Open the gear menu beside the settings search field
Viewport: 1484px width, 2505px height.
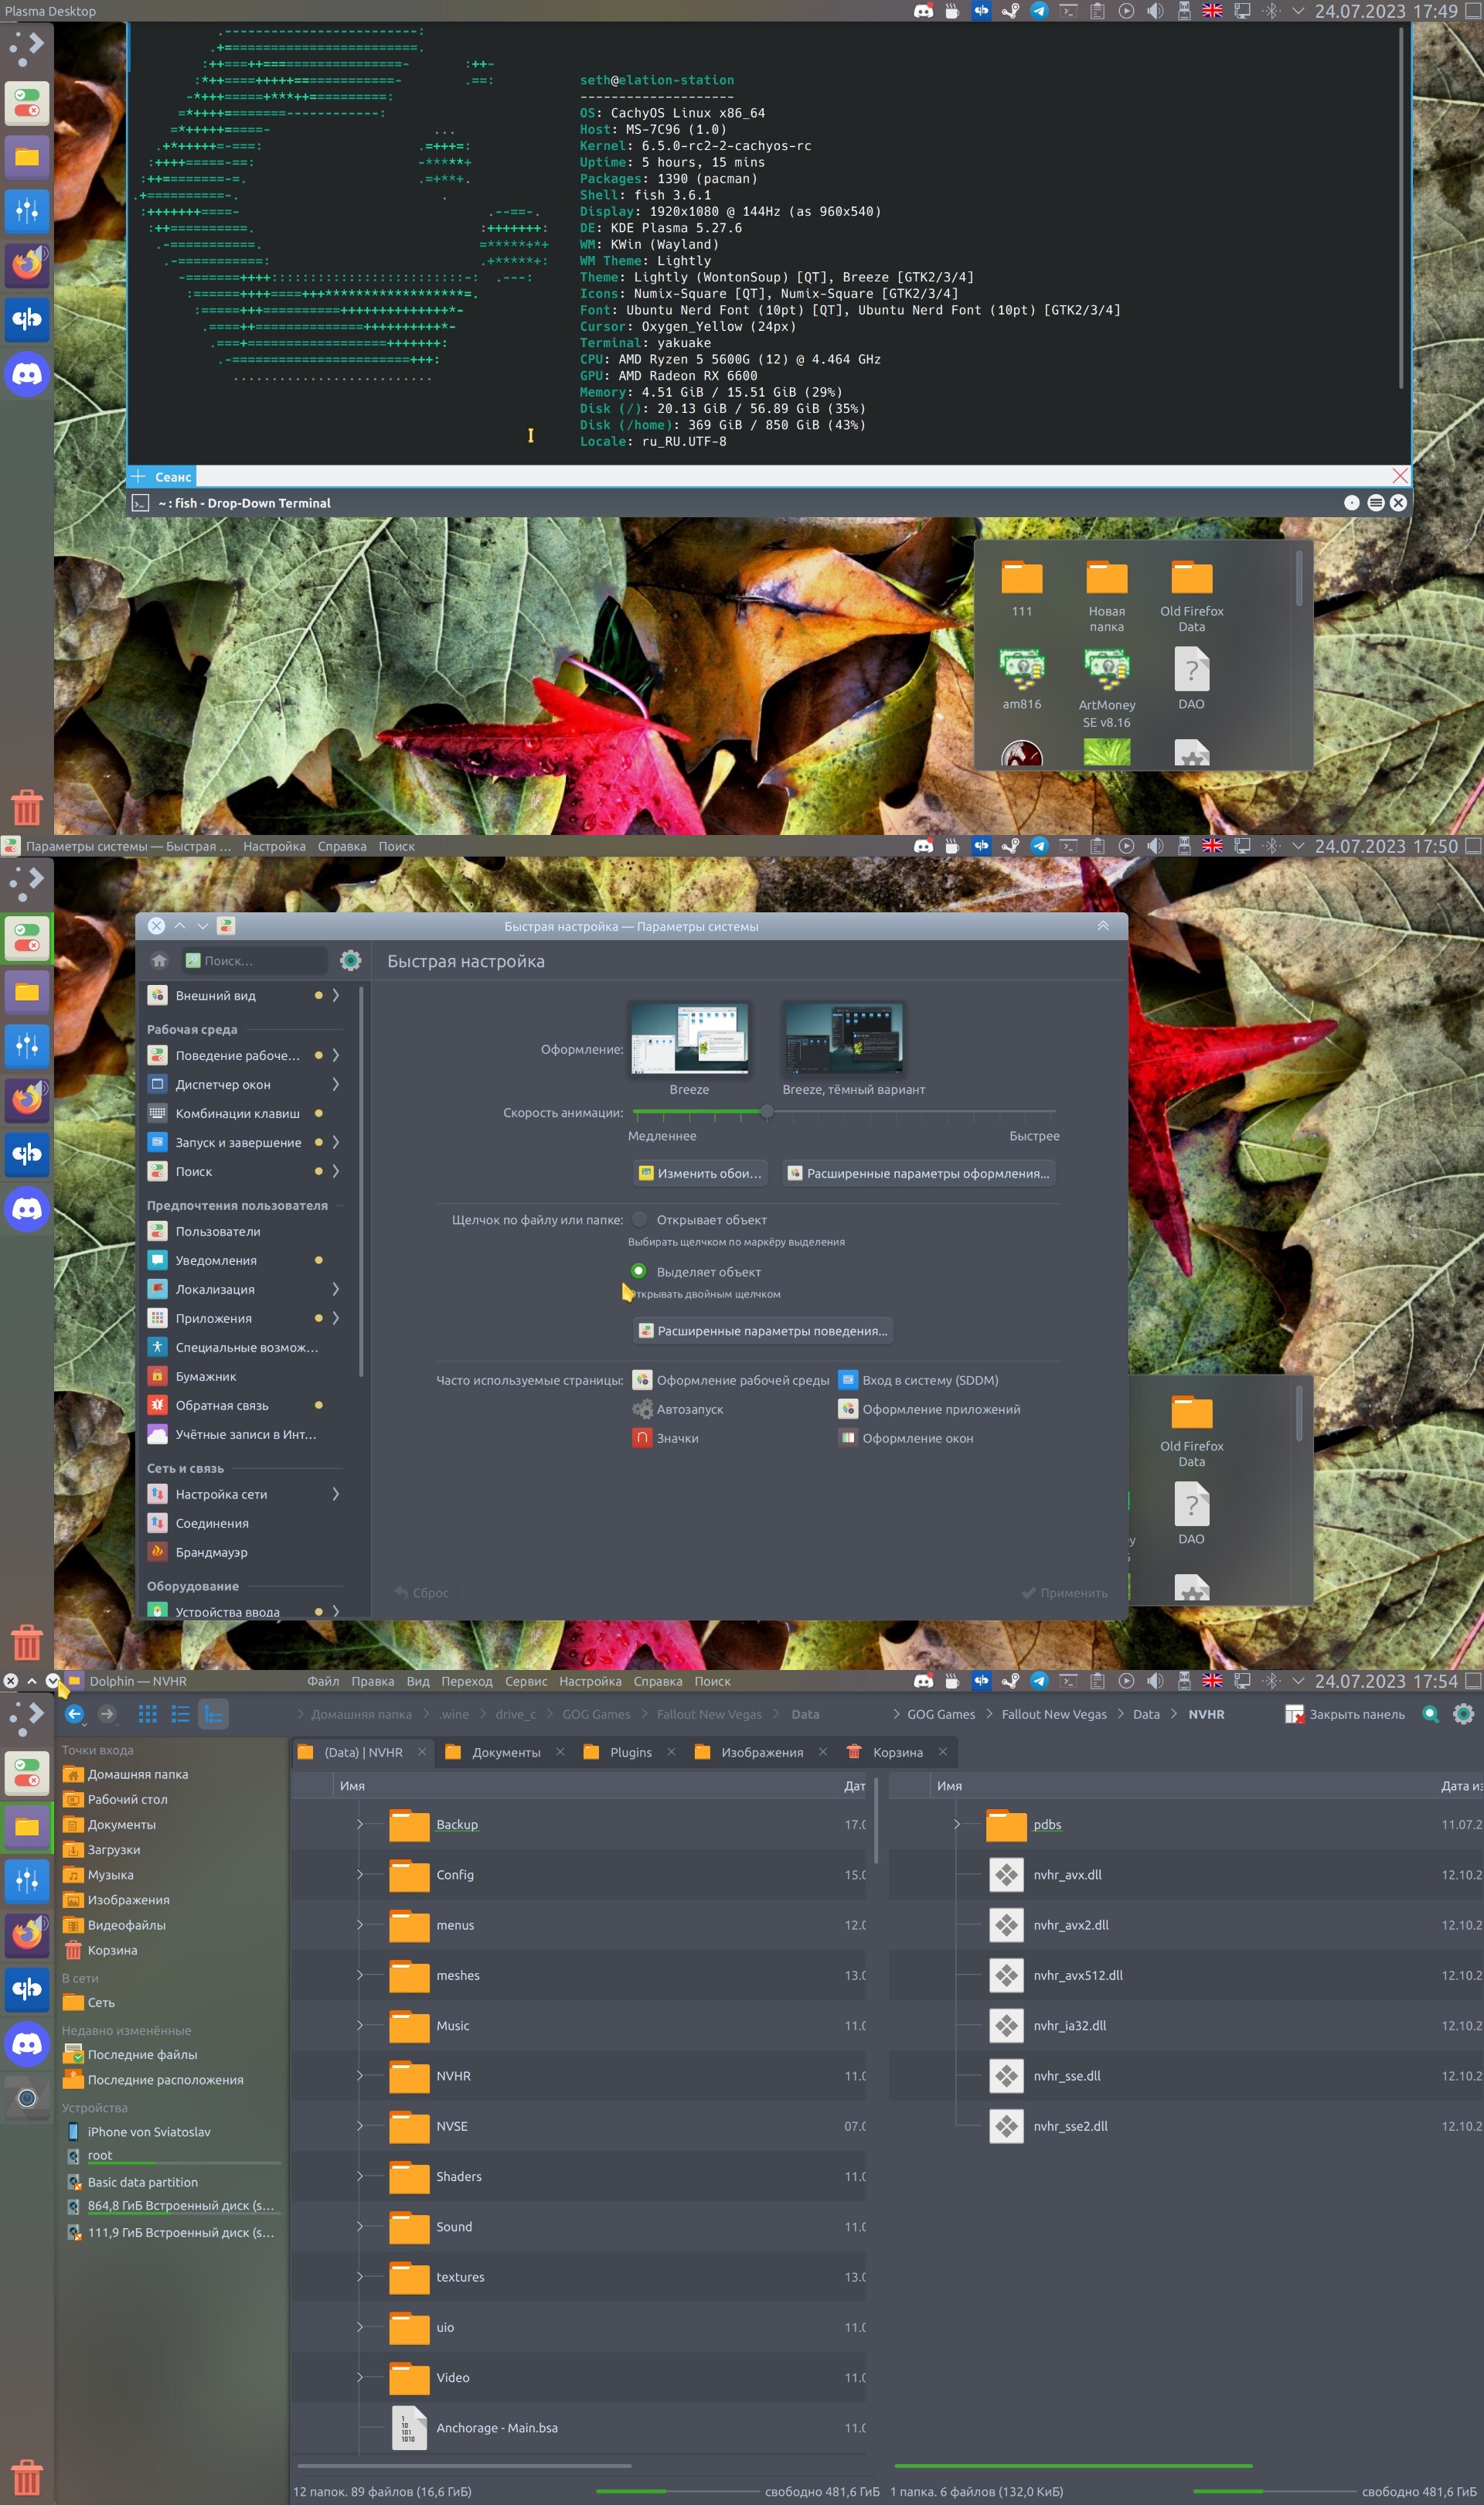pyautogui.click(x=350, y=961)
